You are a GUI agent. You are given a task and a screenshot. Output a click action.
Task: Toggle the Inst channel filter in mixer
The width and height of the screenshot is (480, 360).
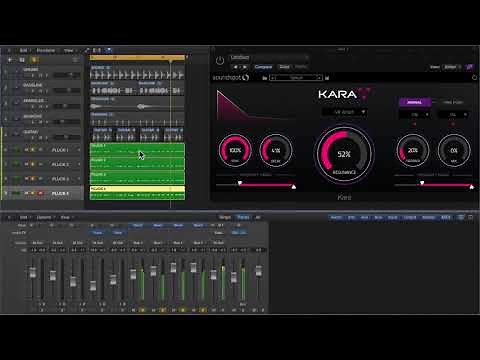coord(351,217)
